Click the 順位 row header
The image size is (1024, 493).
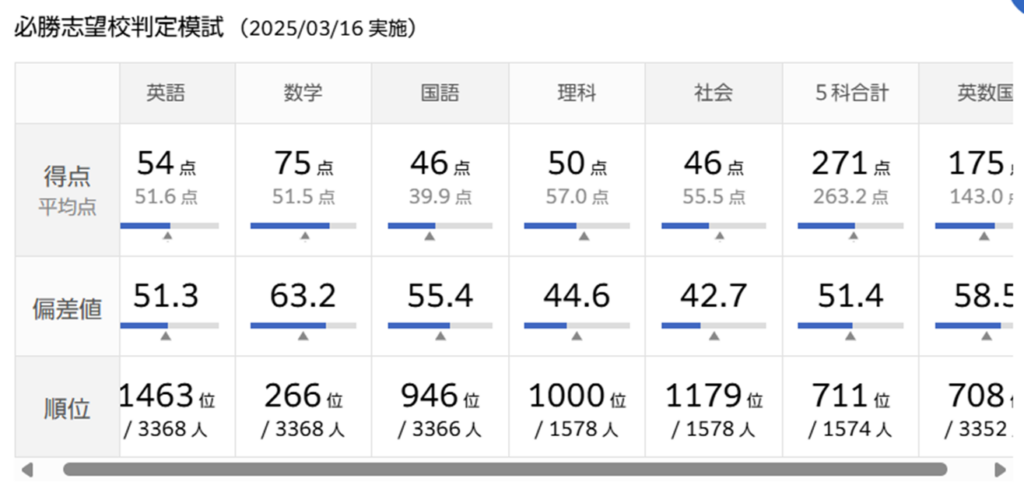pos(67,407)
